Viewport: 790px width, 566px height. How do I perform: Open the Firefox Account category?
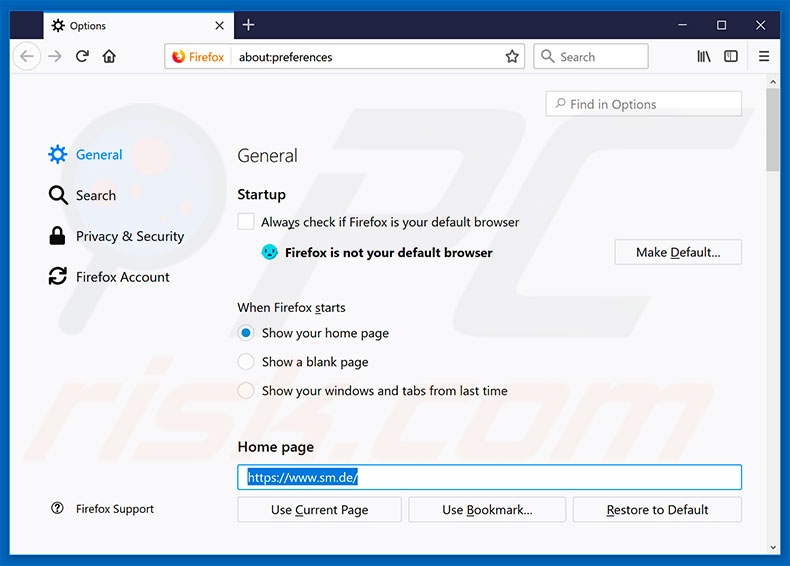click(x=109, y=277)
